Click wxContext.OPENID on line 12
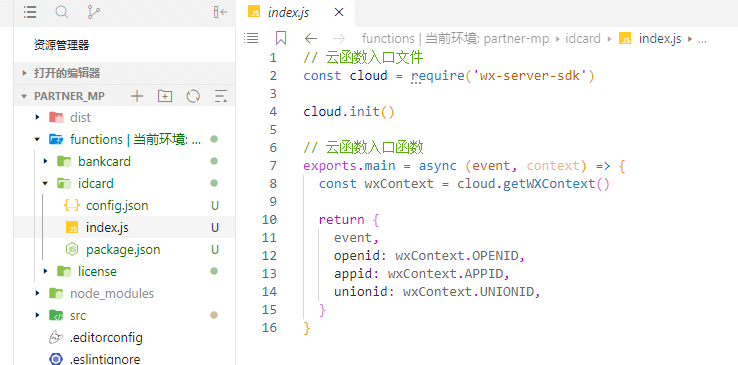The image size is (738, 365). [x=456, y=256]
